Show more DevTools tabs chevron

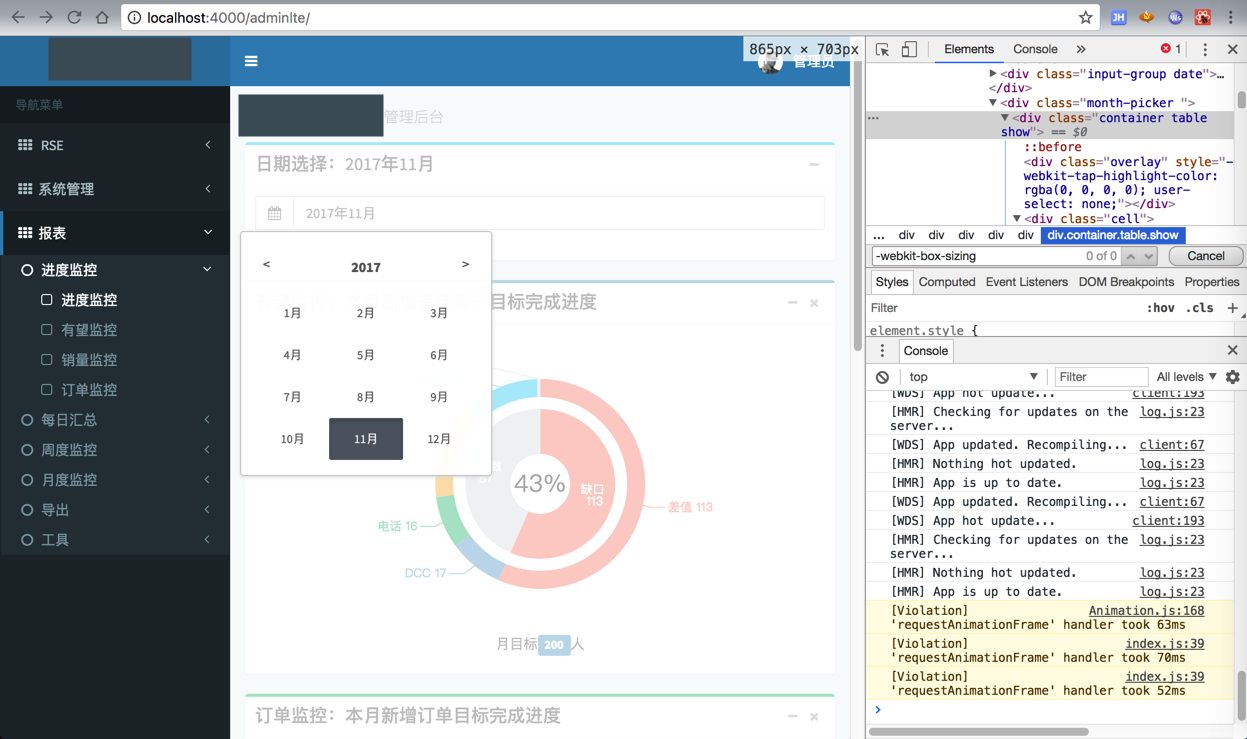[x=1081, y=49]
